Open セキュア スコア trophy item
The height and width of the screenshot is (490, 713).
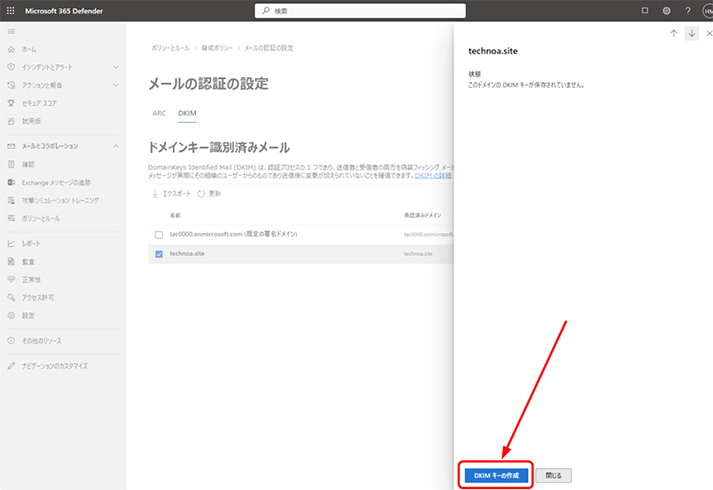coord(39,103)
